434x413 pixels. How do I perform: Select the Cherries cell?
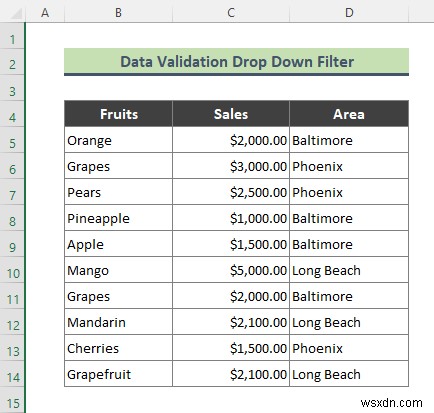click(x=118, y=348)
